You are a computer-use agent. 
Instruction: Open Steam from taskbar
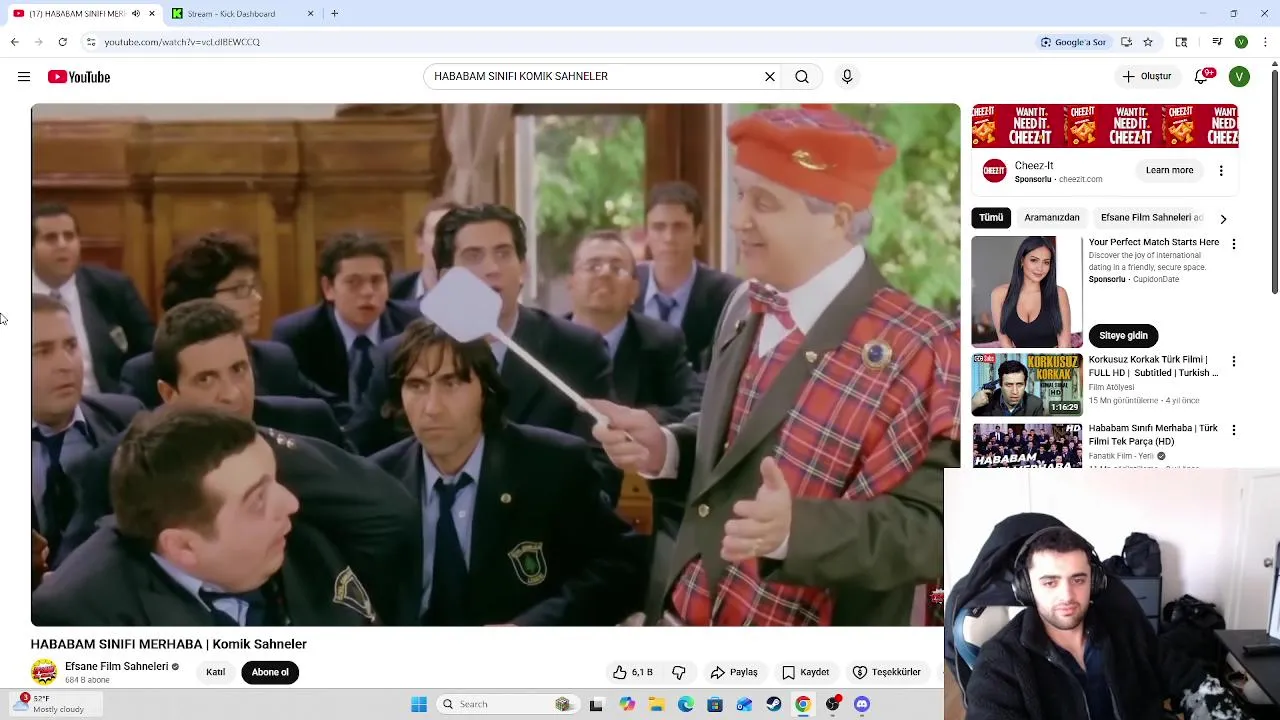tap(774, 704)
